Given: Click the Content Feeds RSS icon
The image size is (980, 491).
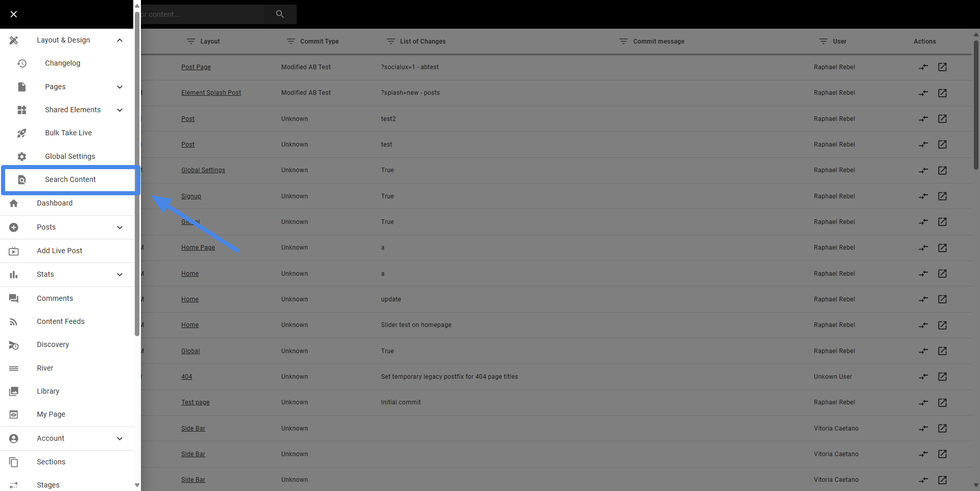Looking at the screenshot, I should [x=14, y=322].
